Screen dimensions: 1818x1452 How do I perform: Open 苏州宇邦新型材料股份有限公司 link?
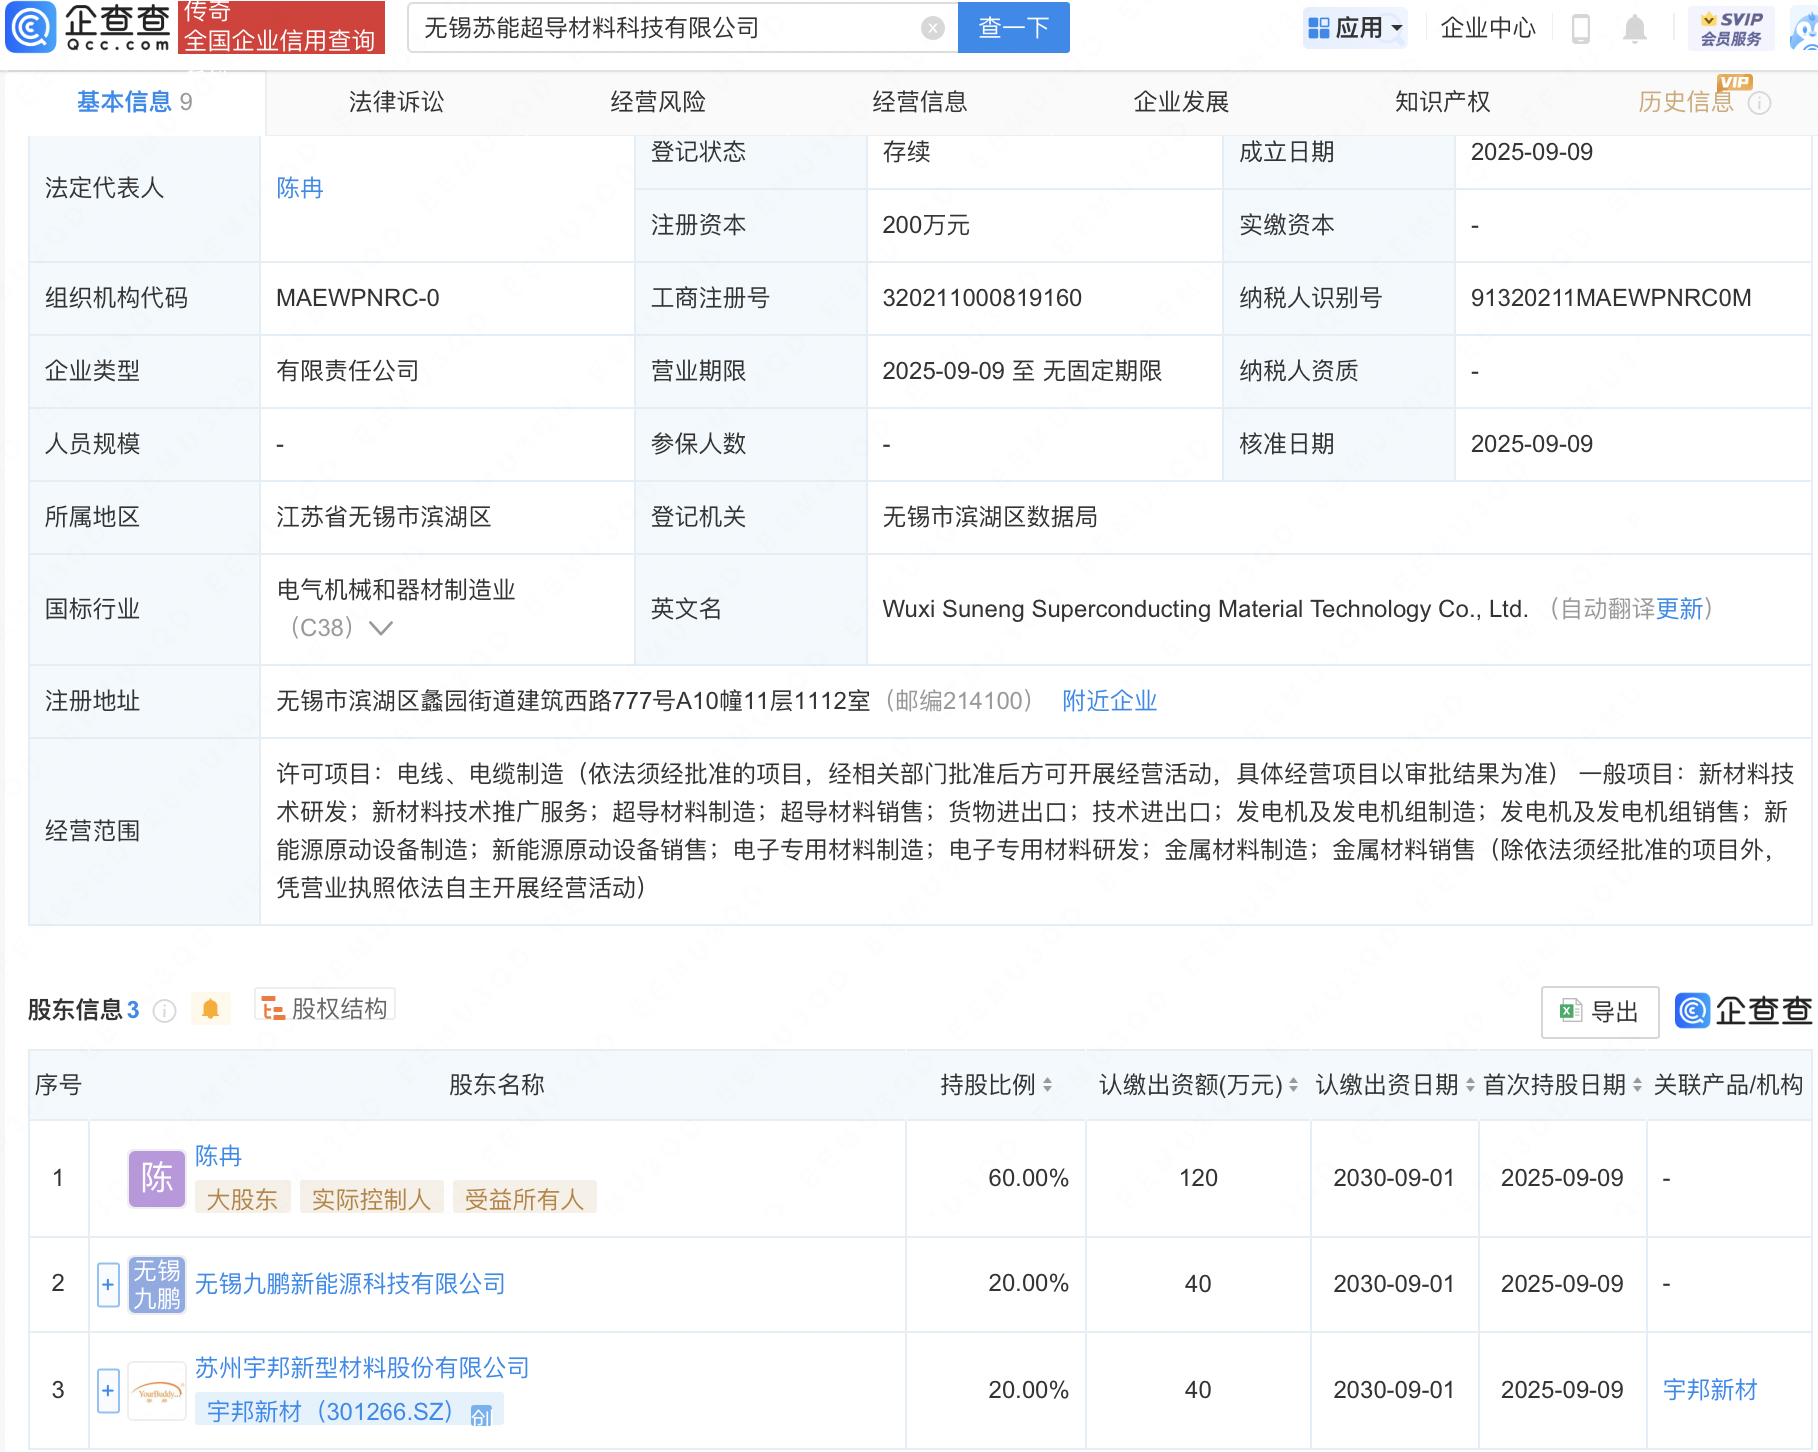[x=362, y=1368]
